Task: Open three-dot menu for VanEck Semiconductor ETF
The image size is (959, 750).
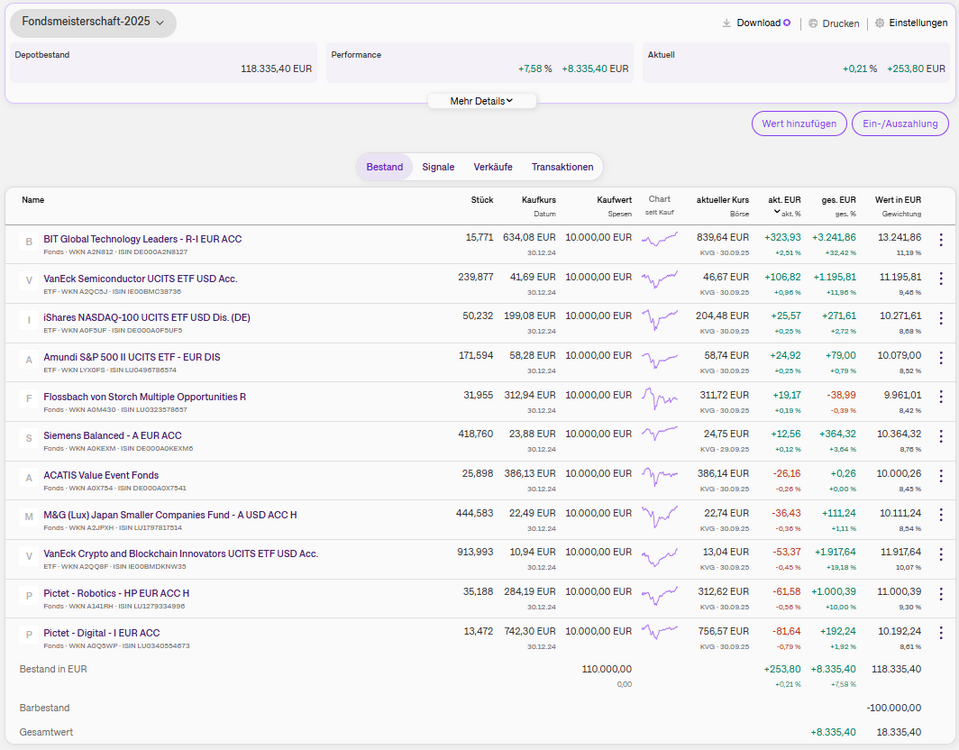Action: point(940,279)
